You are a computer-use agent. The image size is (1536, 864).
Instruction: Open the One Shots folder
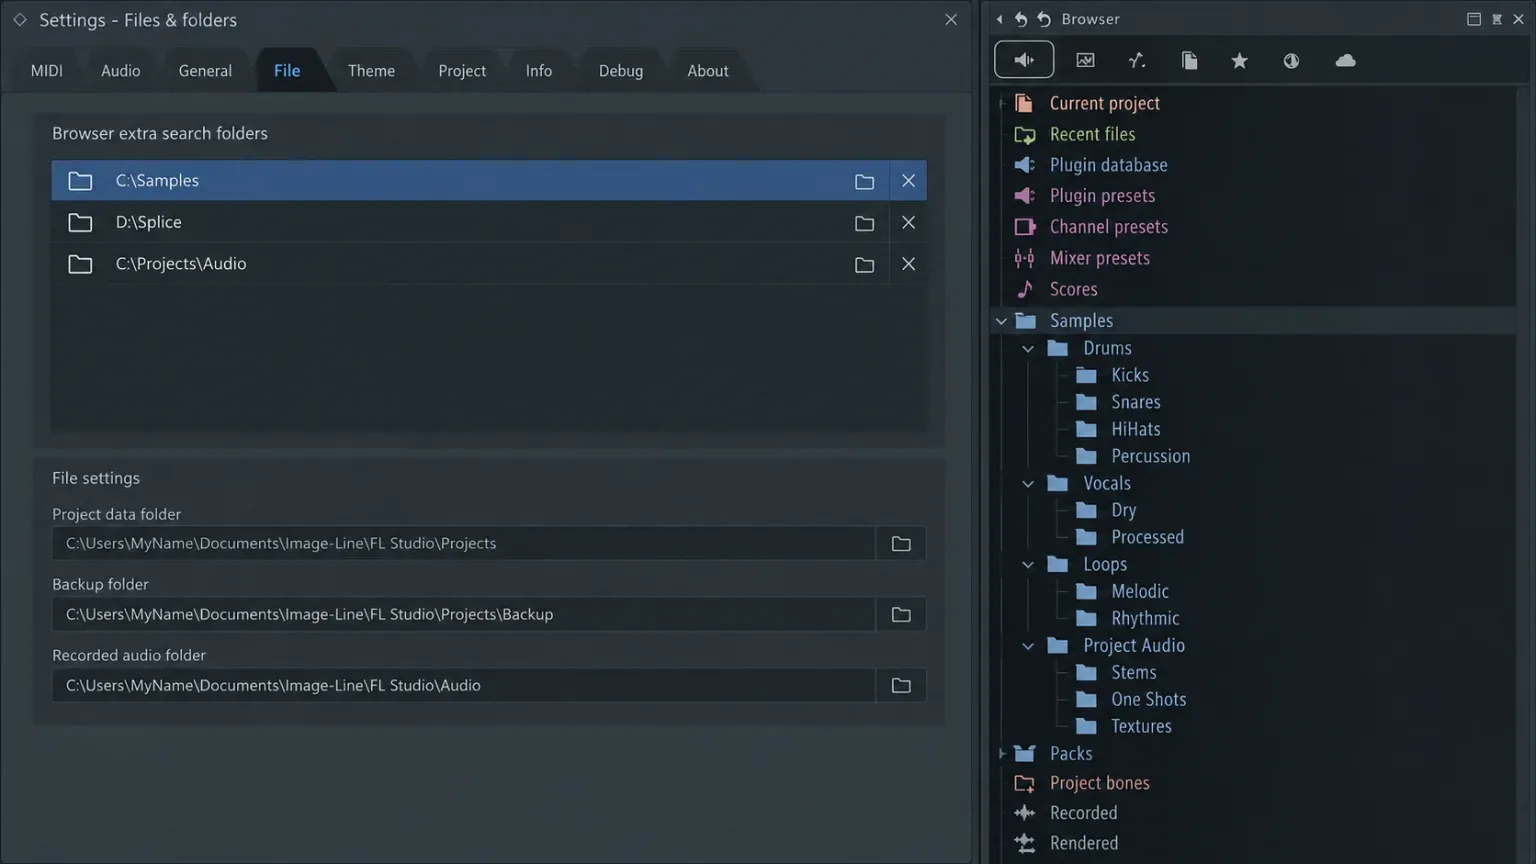1149,700
